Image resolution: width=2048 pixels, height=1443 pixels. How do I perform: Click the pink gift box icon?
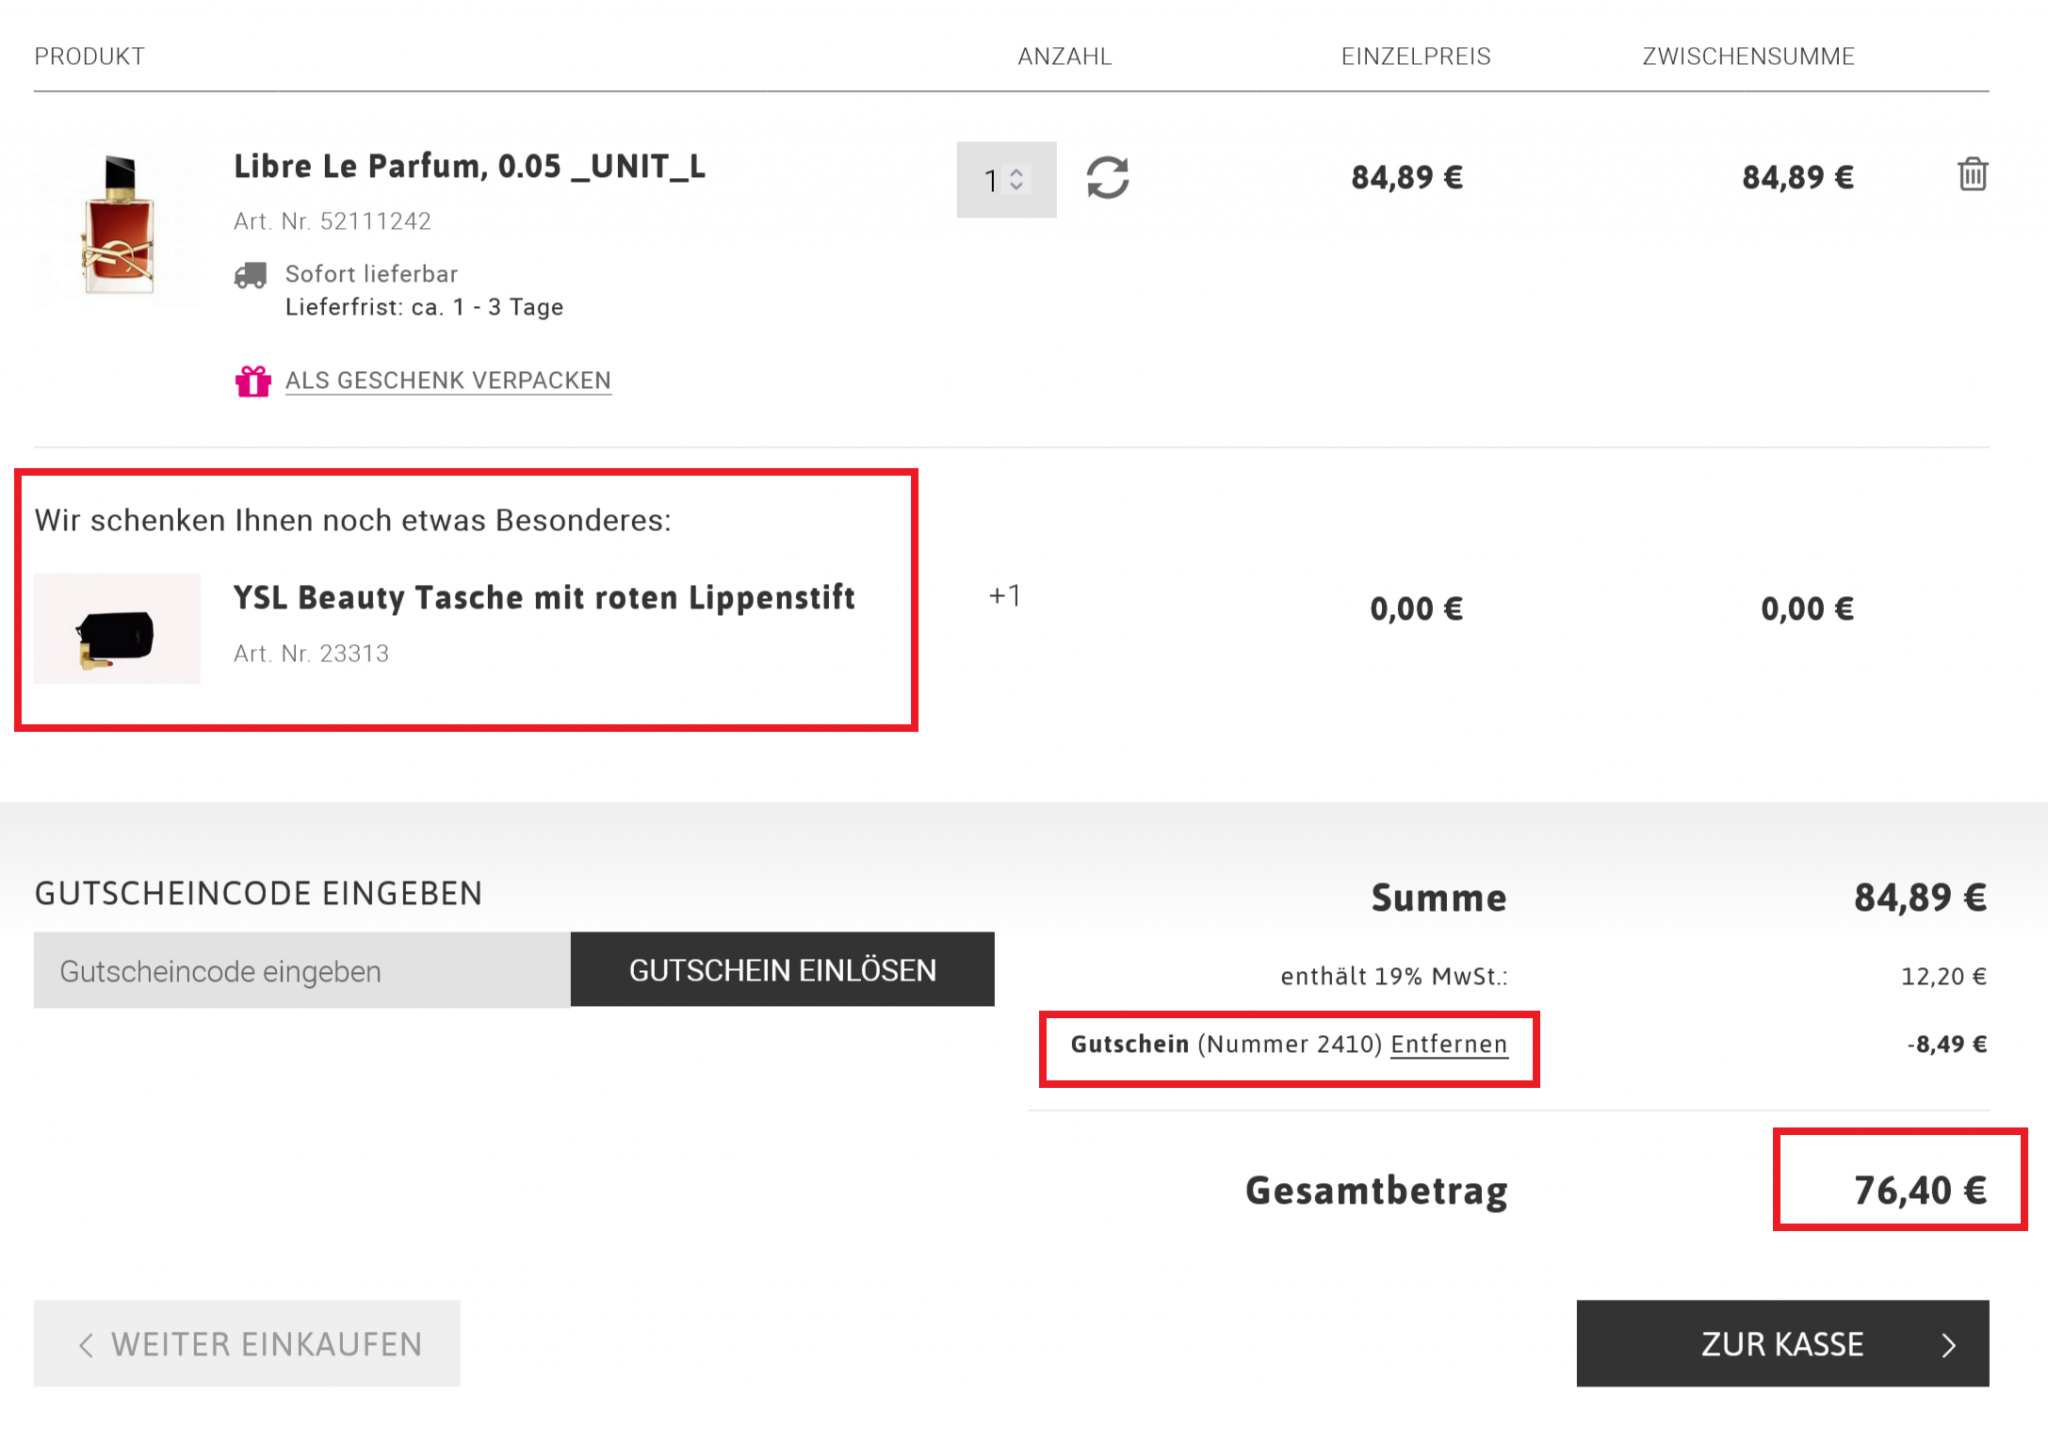click(253, 381)
